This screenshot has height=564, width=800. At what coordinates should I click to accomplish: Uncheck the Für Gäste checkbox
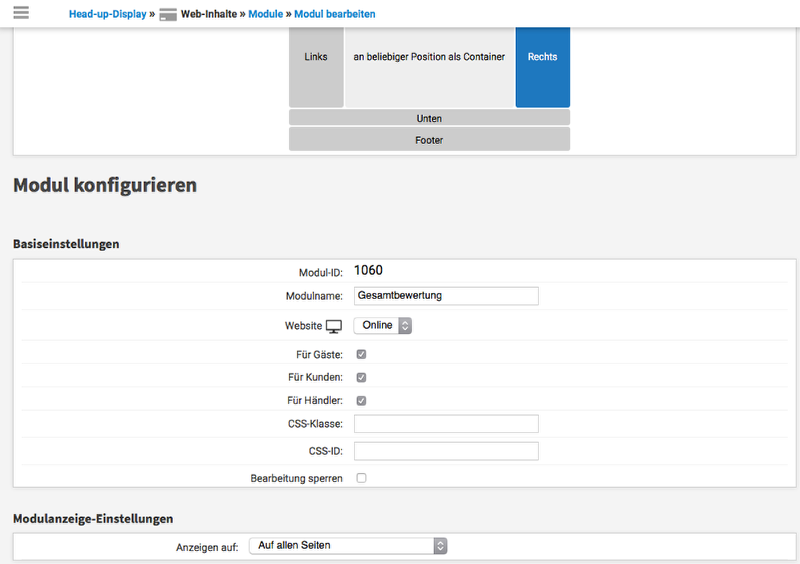click(x=361, y=354)
